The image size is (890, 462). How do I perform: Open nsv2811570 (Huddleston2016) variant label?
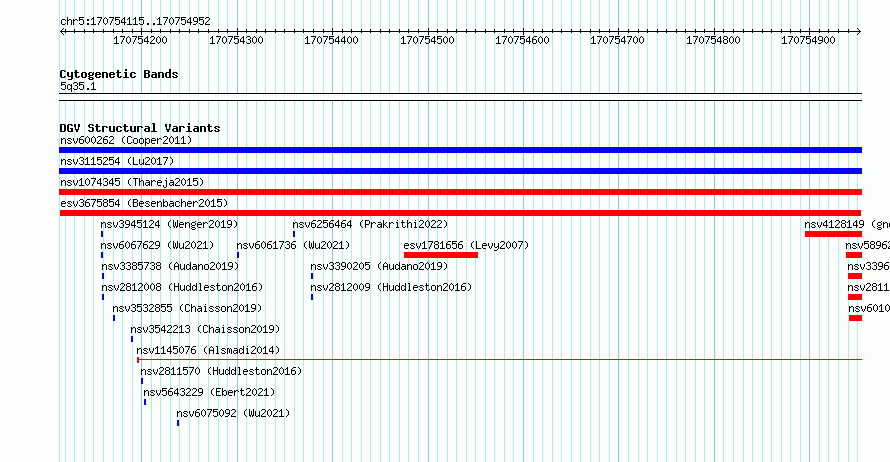(221, 371)
